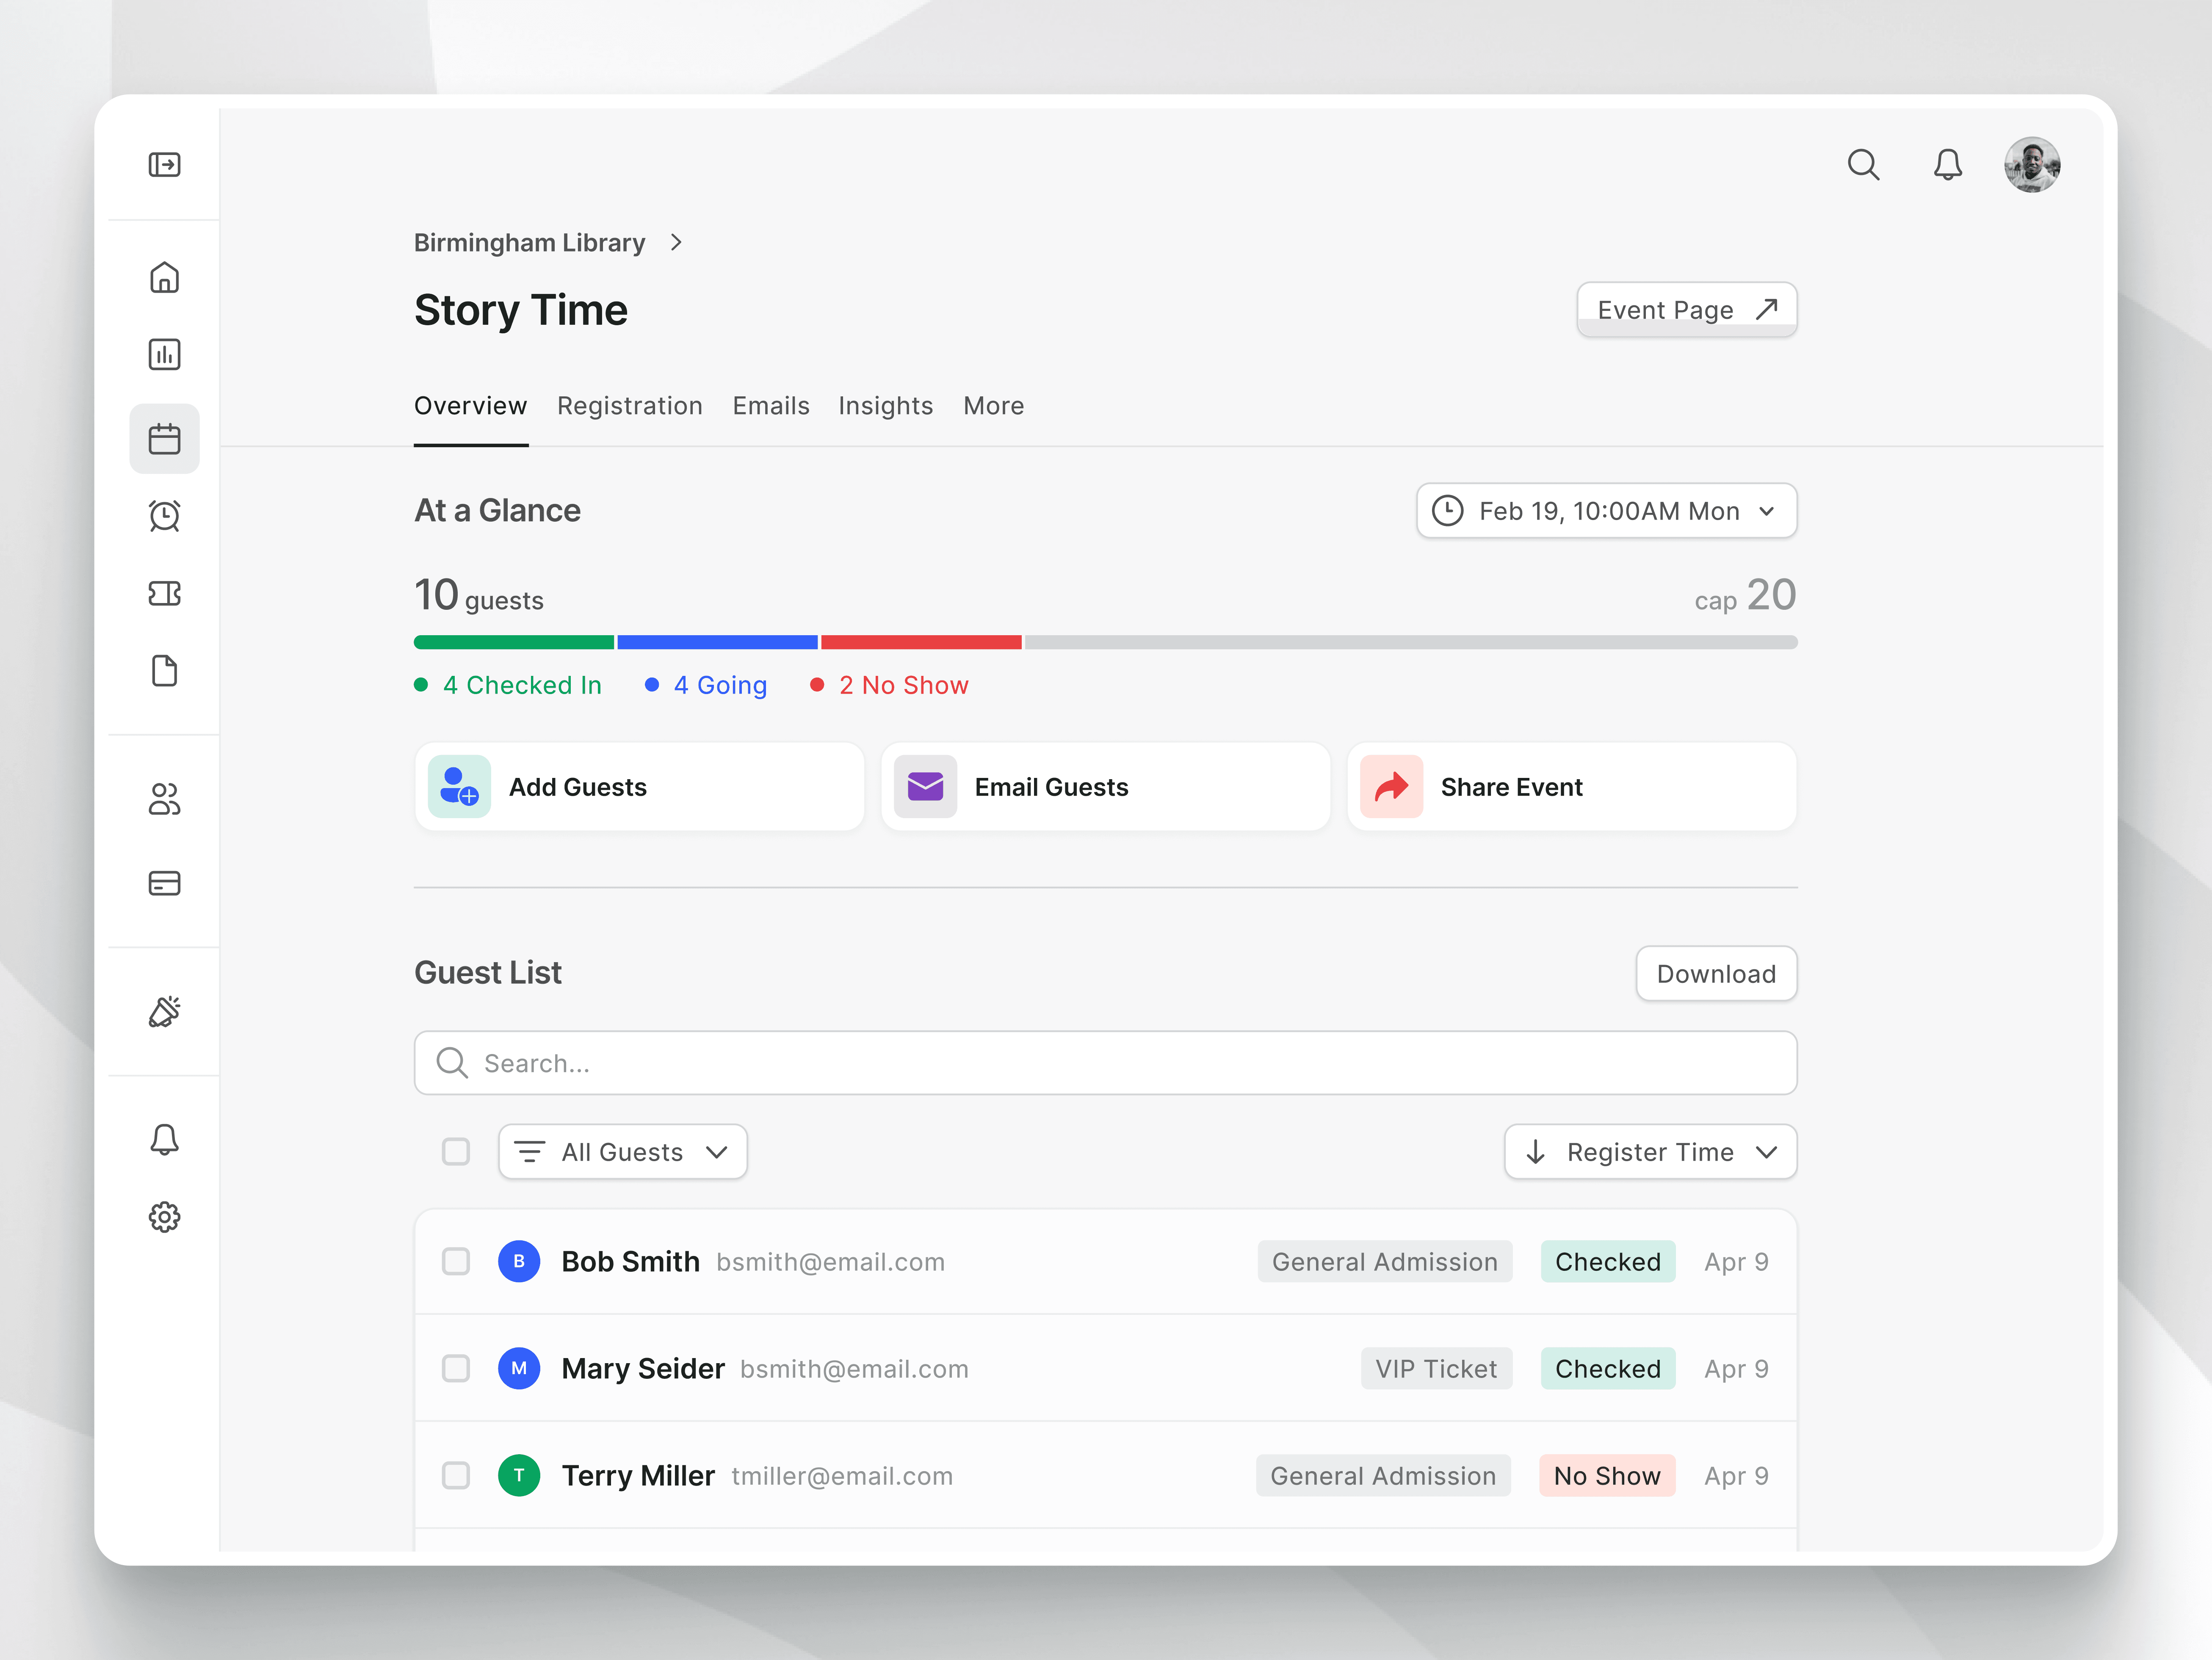Screen dimensions: 2212x1660
Task: Click the 4 Checked In legend
Action: (x=508, y=685)
